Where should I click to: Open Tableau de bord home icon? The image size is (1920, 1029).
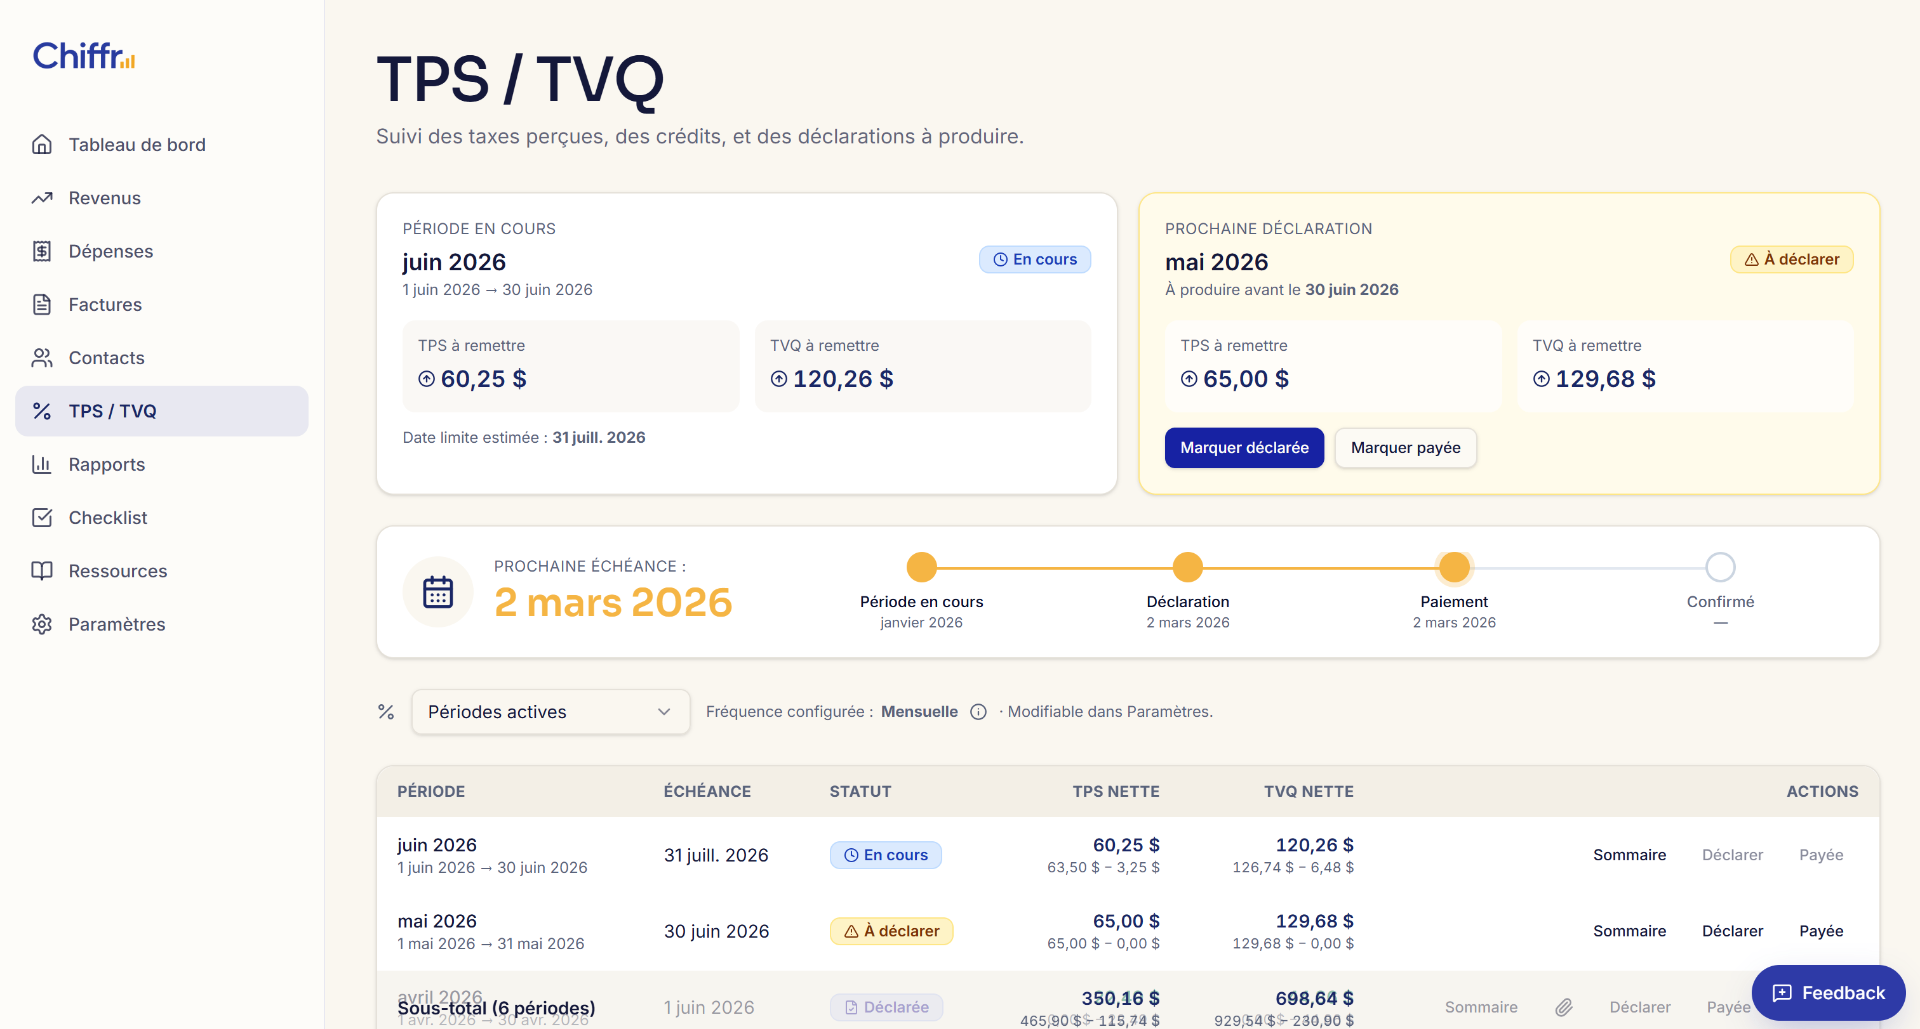point(42,145)
